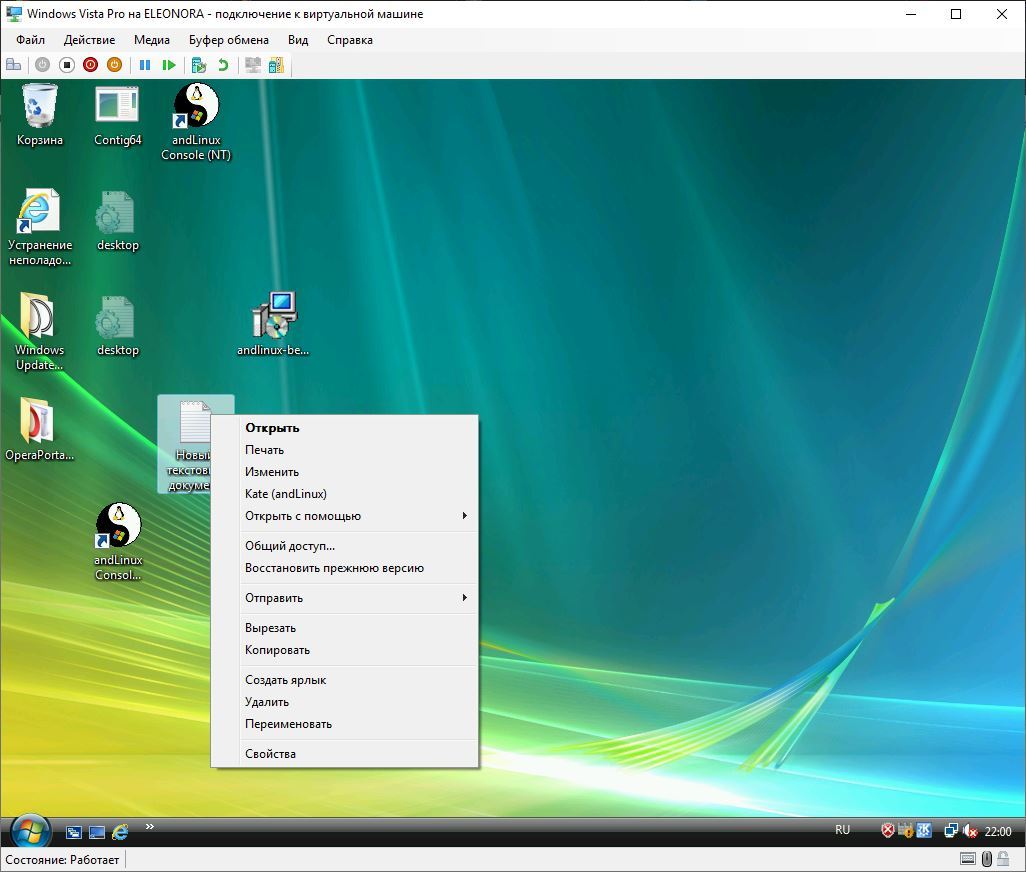The width and height of the screenshot is (1026, 872).
Task: Pause the virtual machine
Action: pyautogui.click(x=145, y=65)
